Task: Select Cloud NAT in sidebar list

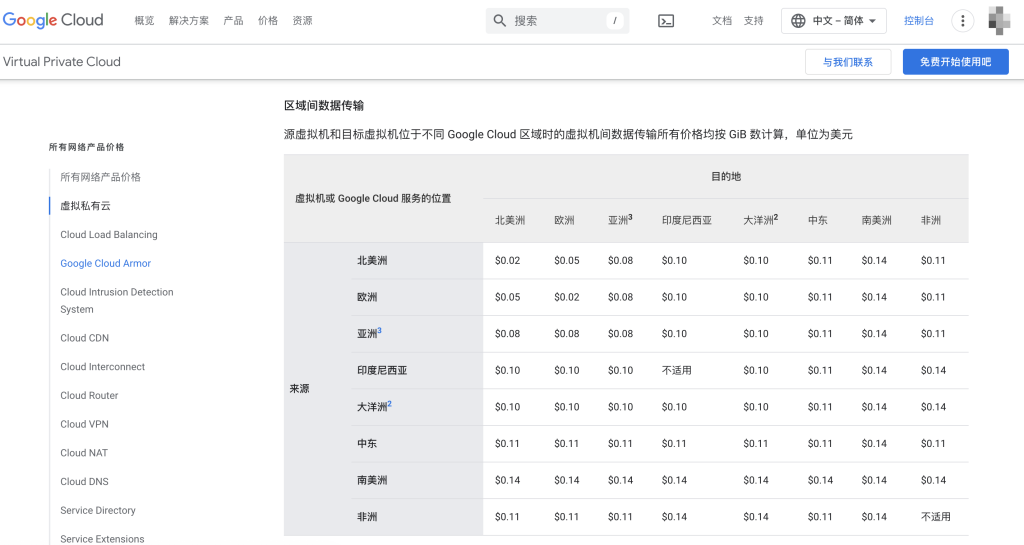Action: [x=84, y=452]
